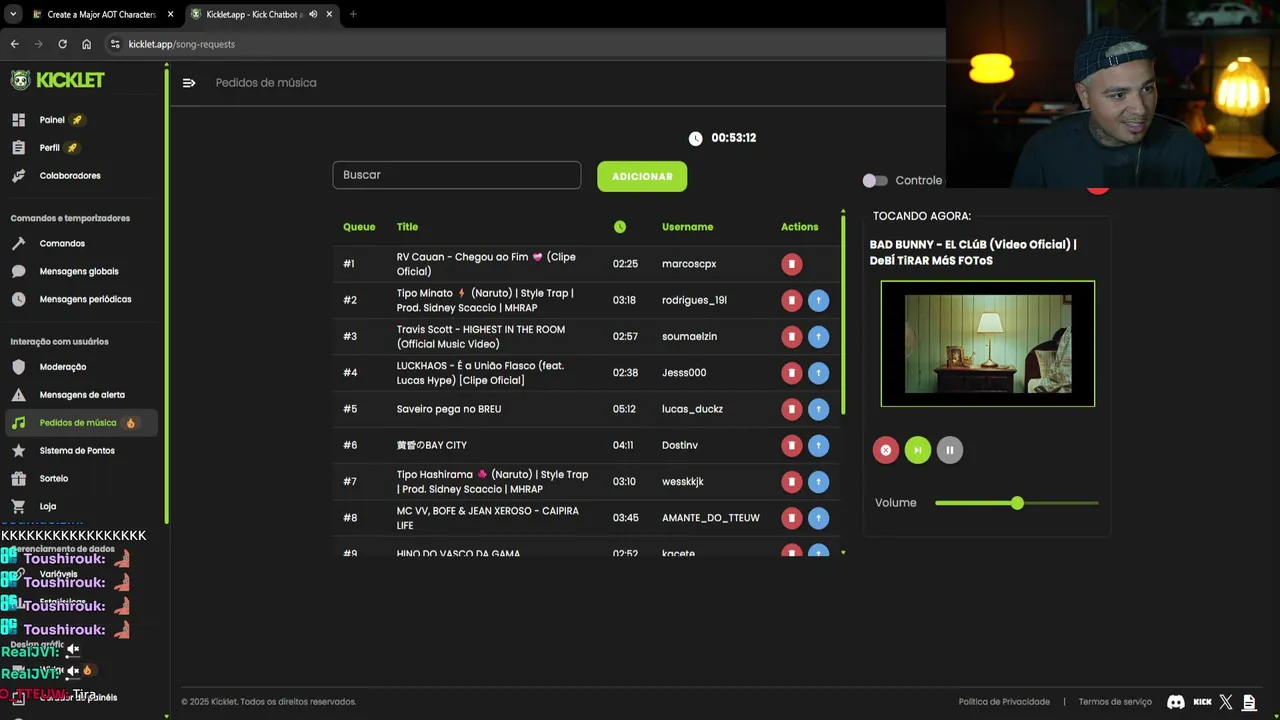Click the Username column header
Image resolution: width=1280 pixels, height=720 pixels.
[687, 227]
